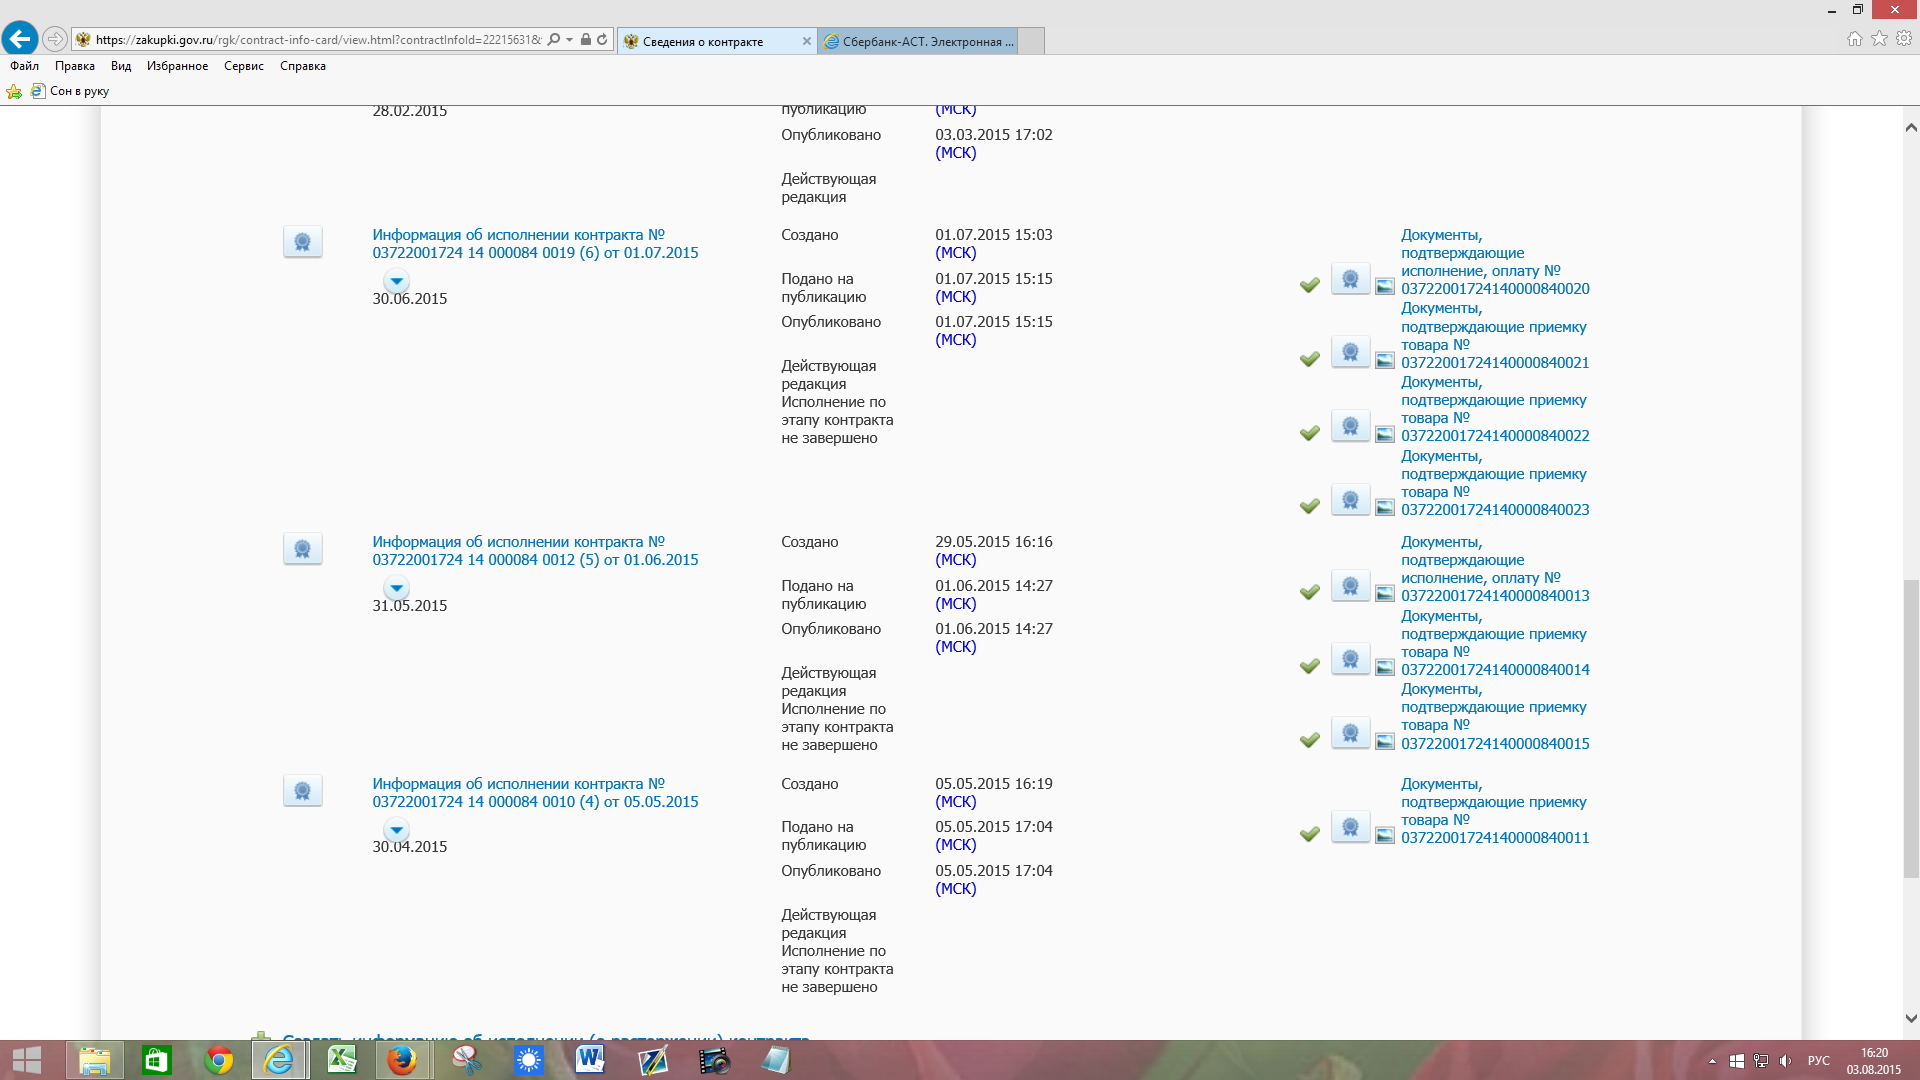Screen dimensions: 1920x1080
Task: Expand dropdown arrow under contract info from 01.06.2015
Action: [397, 588]
